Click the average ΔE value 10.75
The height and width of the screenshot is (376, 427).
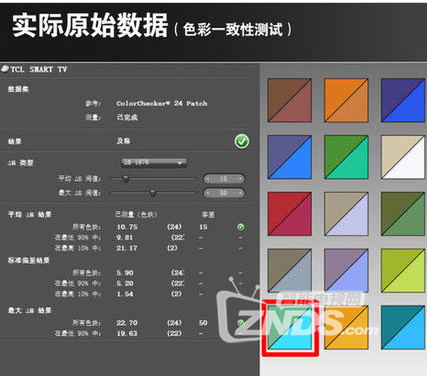point(127,227)
